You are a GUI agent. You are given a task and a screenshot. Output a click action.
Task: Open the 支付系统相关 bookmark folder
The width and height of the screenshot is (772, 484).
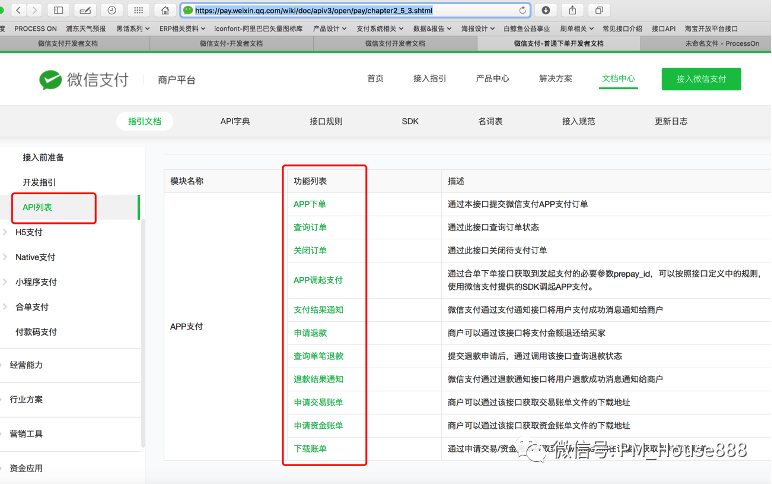click(380, 29)
